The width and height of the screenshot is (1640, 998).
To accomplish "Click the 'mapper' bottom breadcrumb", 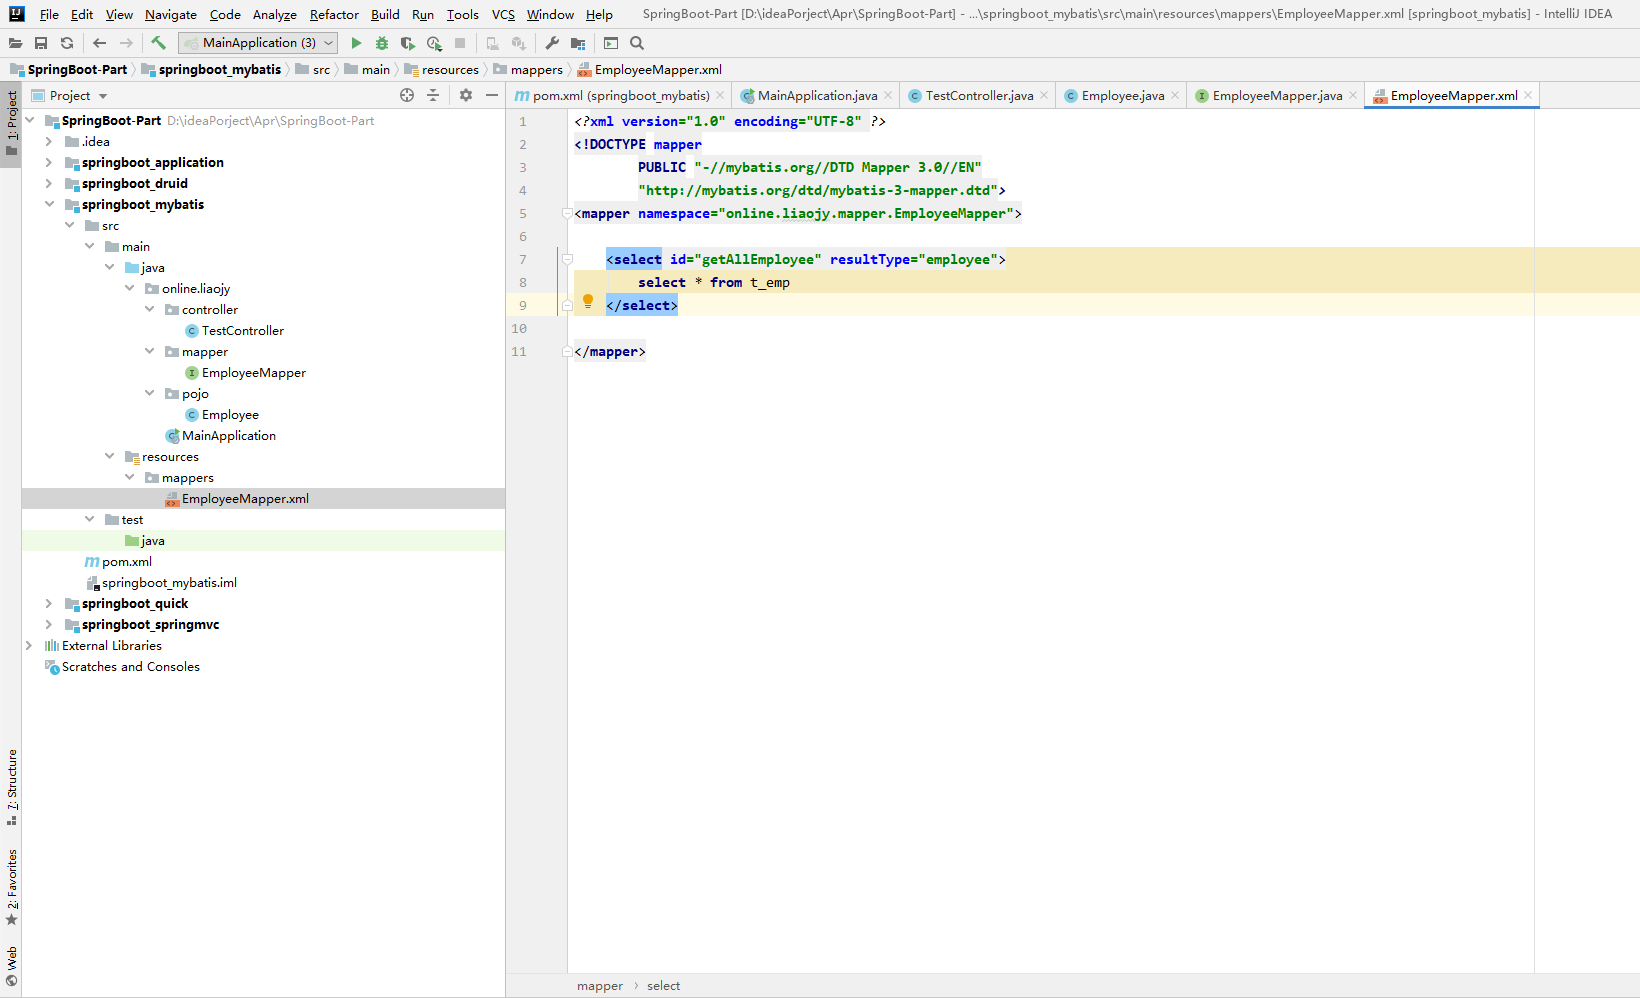I will (x=599, y=986).
